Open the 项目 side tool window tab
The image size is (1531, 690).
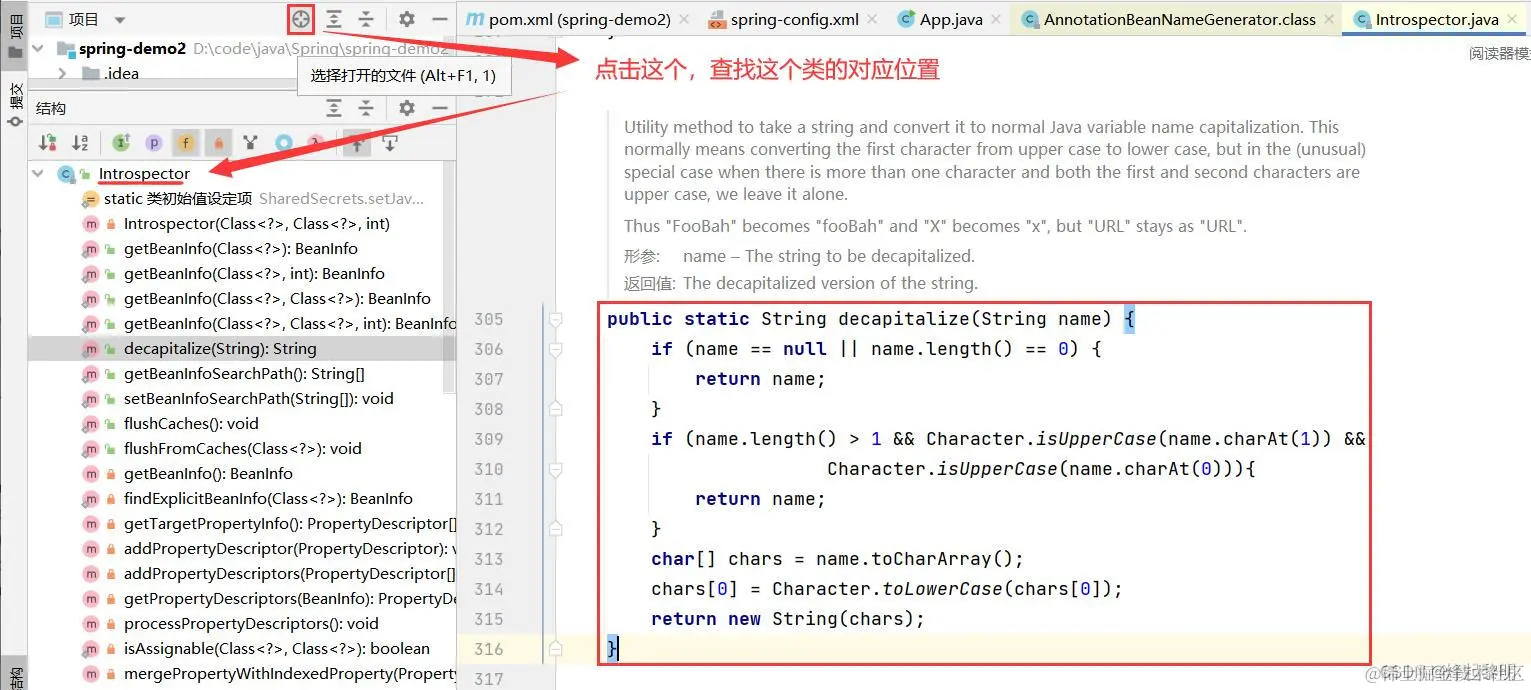14,36
